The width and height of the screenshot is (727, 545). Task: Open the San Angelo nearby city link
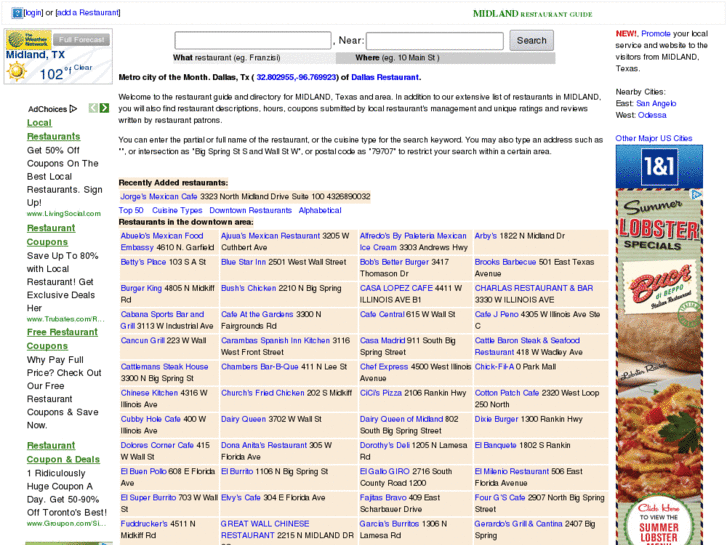tap(656, 103)
